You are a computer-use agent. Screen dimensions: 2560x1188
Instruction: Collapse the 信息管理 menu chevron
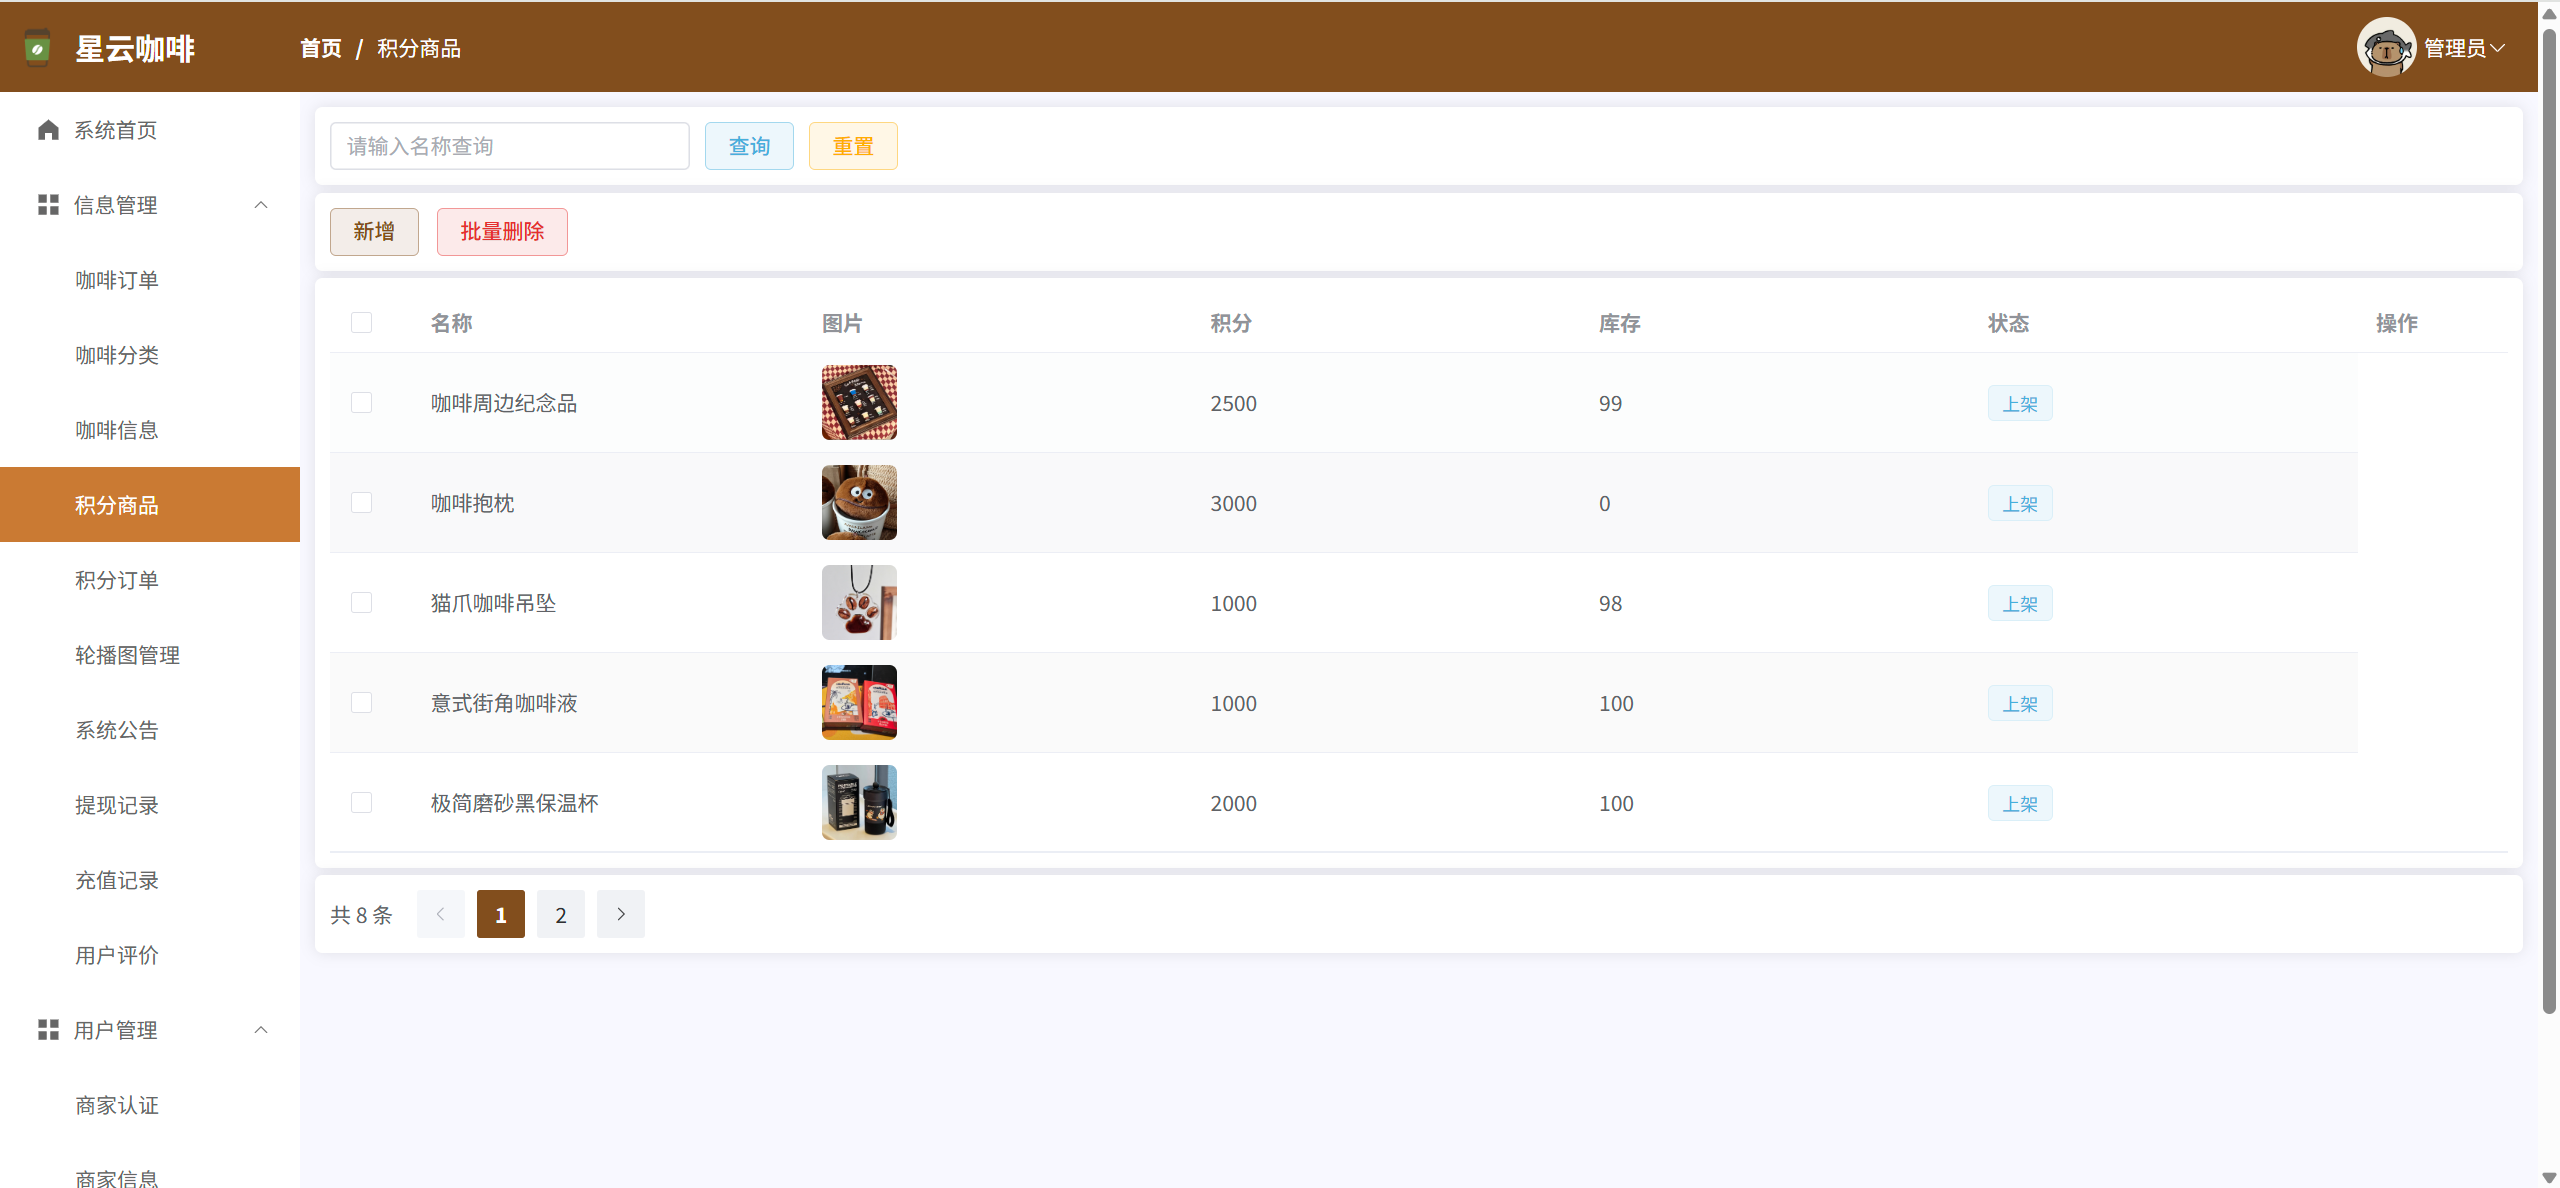point(261,205)
